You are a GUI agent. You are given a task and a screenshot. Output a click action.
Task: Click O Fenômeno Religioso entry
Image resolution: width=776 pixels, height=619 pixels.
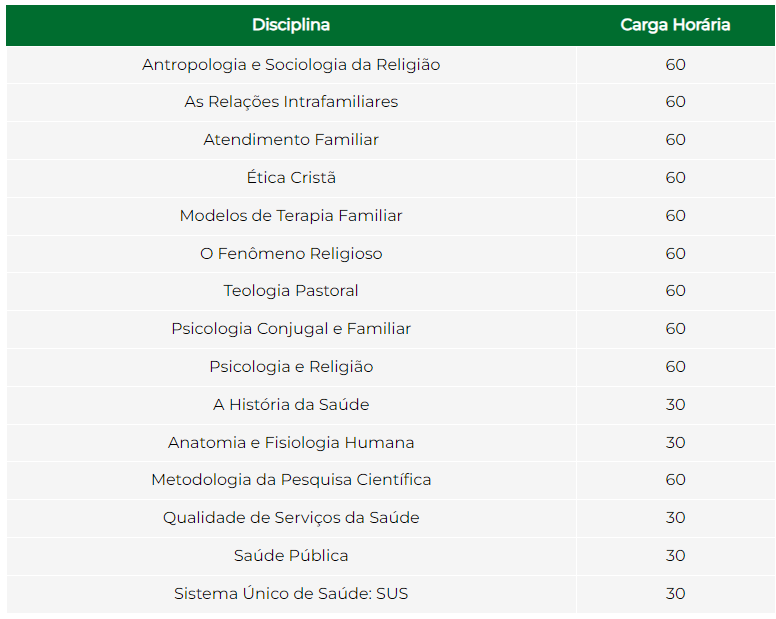click(291, 254)
